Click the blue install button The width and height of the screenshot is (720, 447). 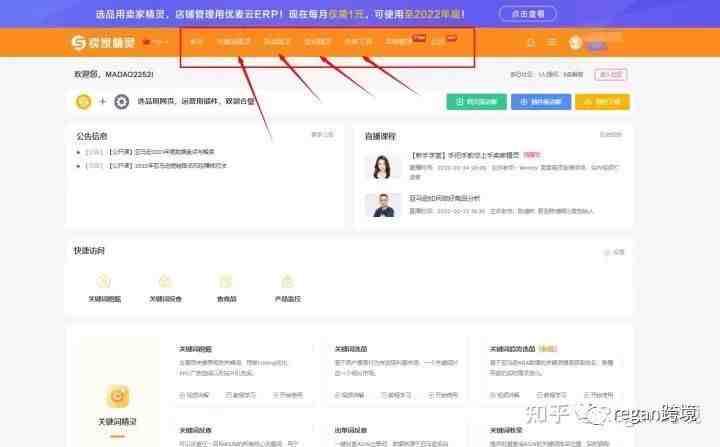click(541, 102)
